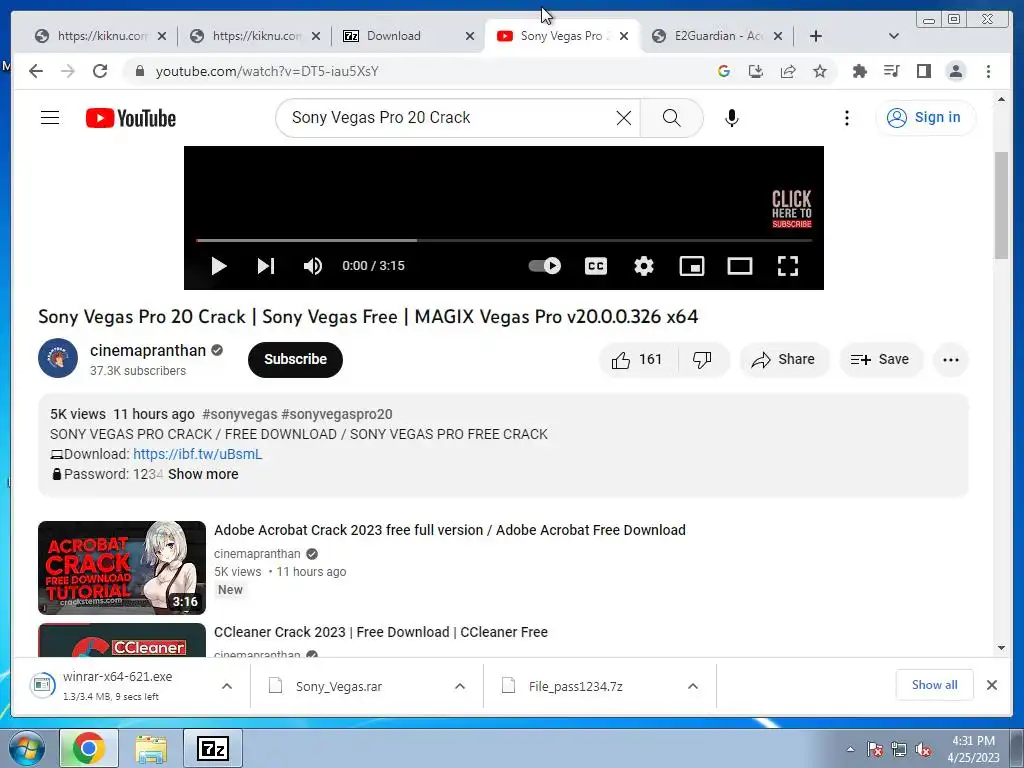Viewport: 1024px width, 768px height.
Task: Dislike this video
Action: [703, 360]
